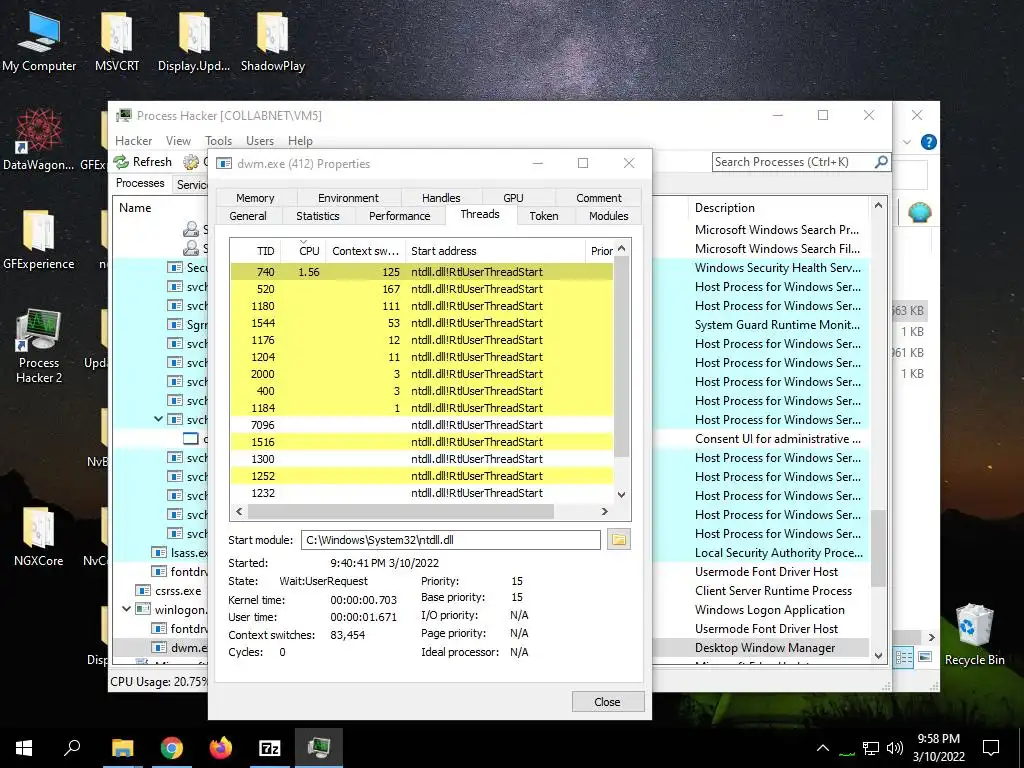
Task: Open the View menu
Action: click(x=178, y=141)
